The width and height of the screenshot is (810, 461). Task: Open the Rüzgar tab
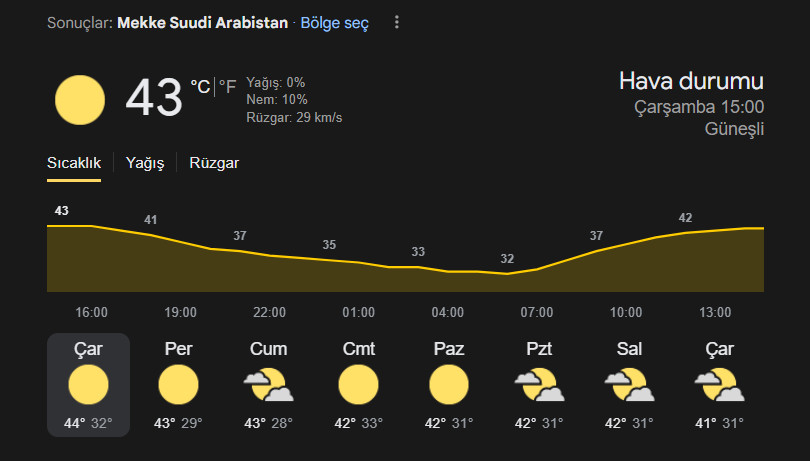point(214,163)
